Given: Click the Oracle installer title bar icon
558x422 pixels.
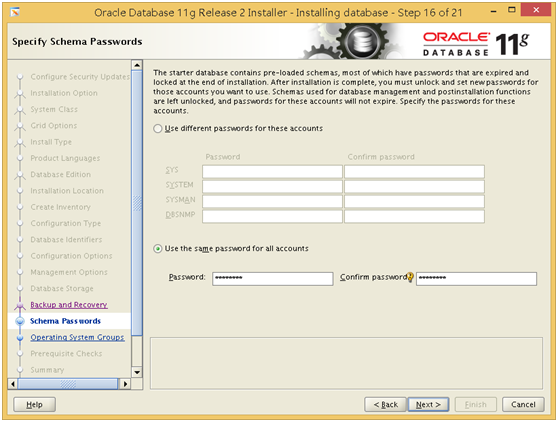Looking at the screenshot, I should [x=15, y=12].
